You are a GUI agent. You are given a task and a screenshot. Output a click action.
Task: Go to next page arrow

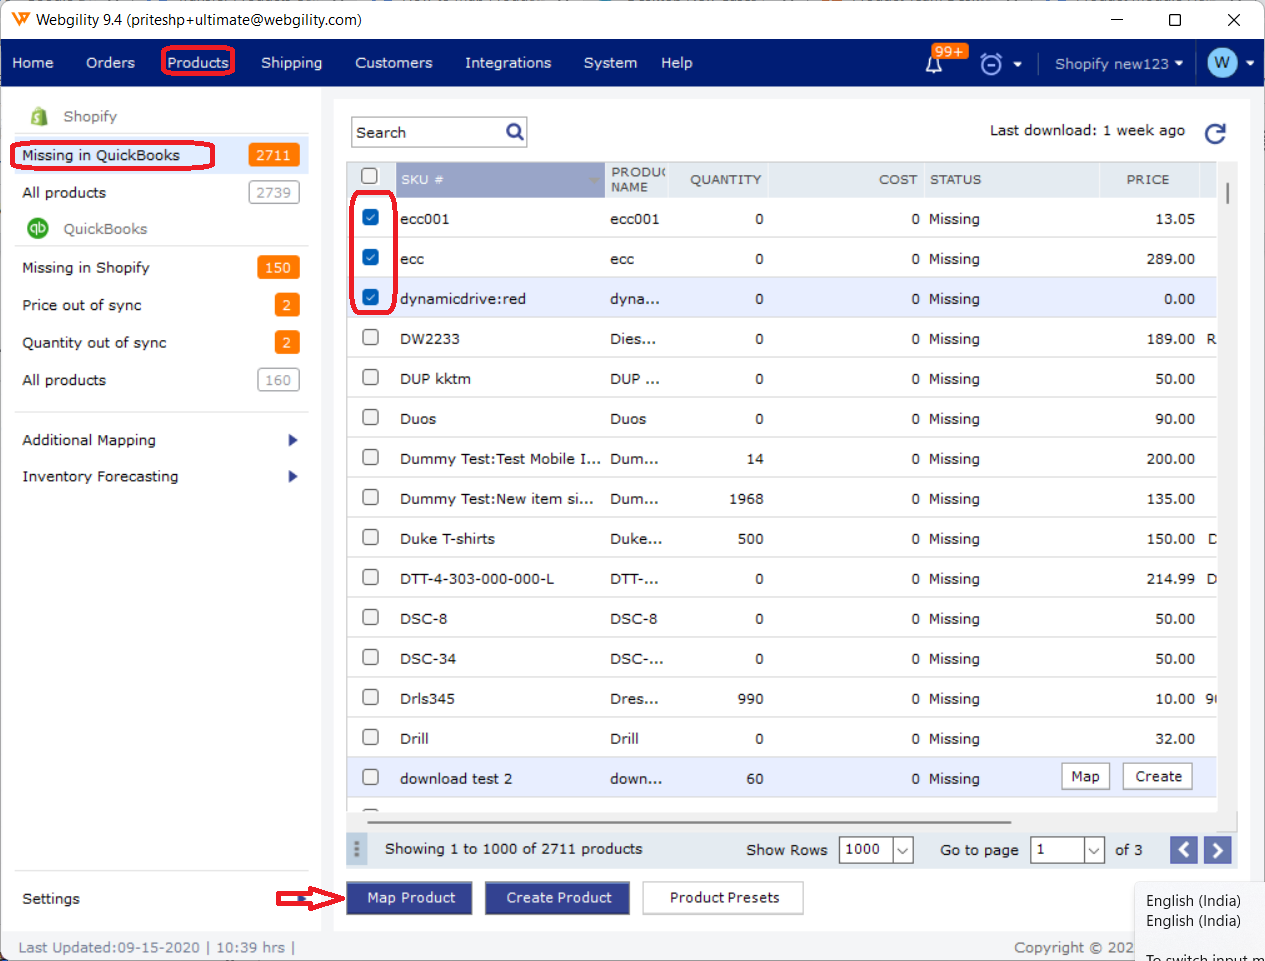coord(1217,850)
